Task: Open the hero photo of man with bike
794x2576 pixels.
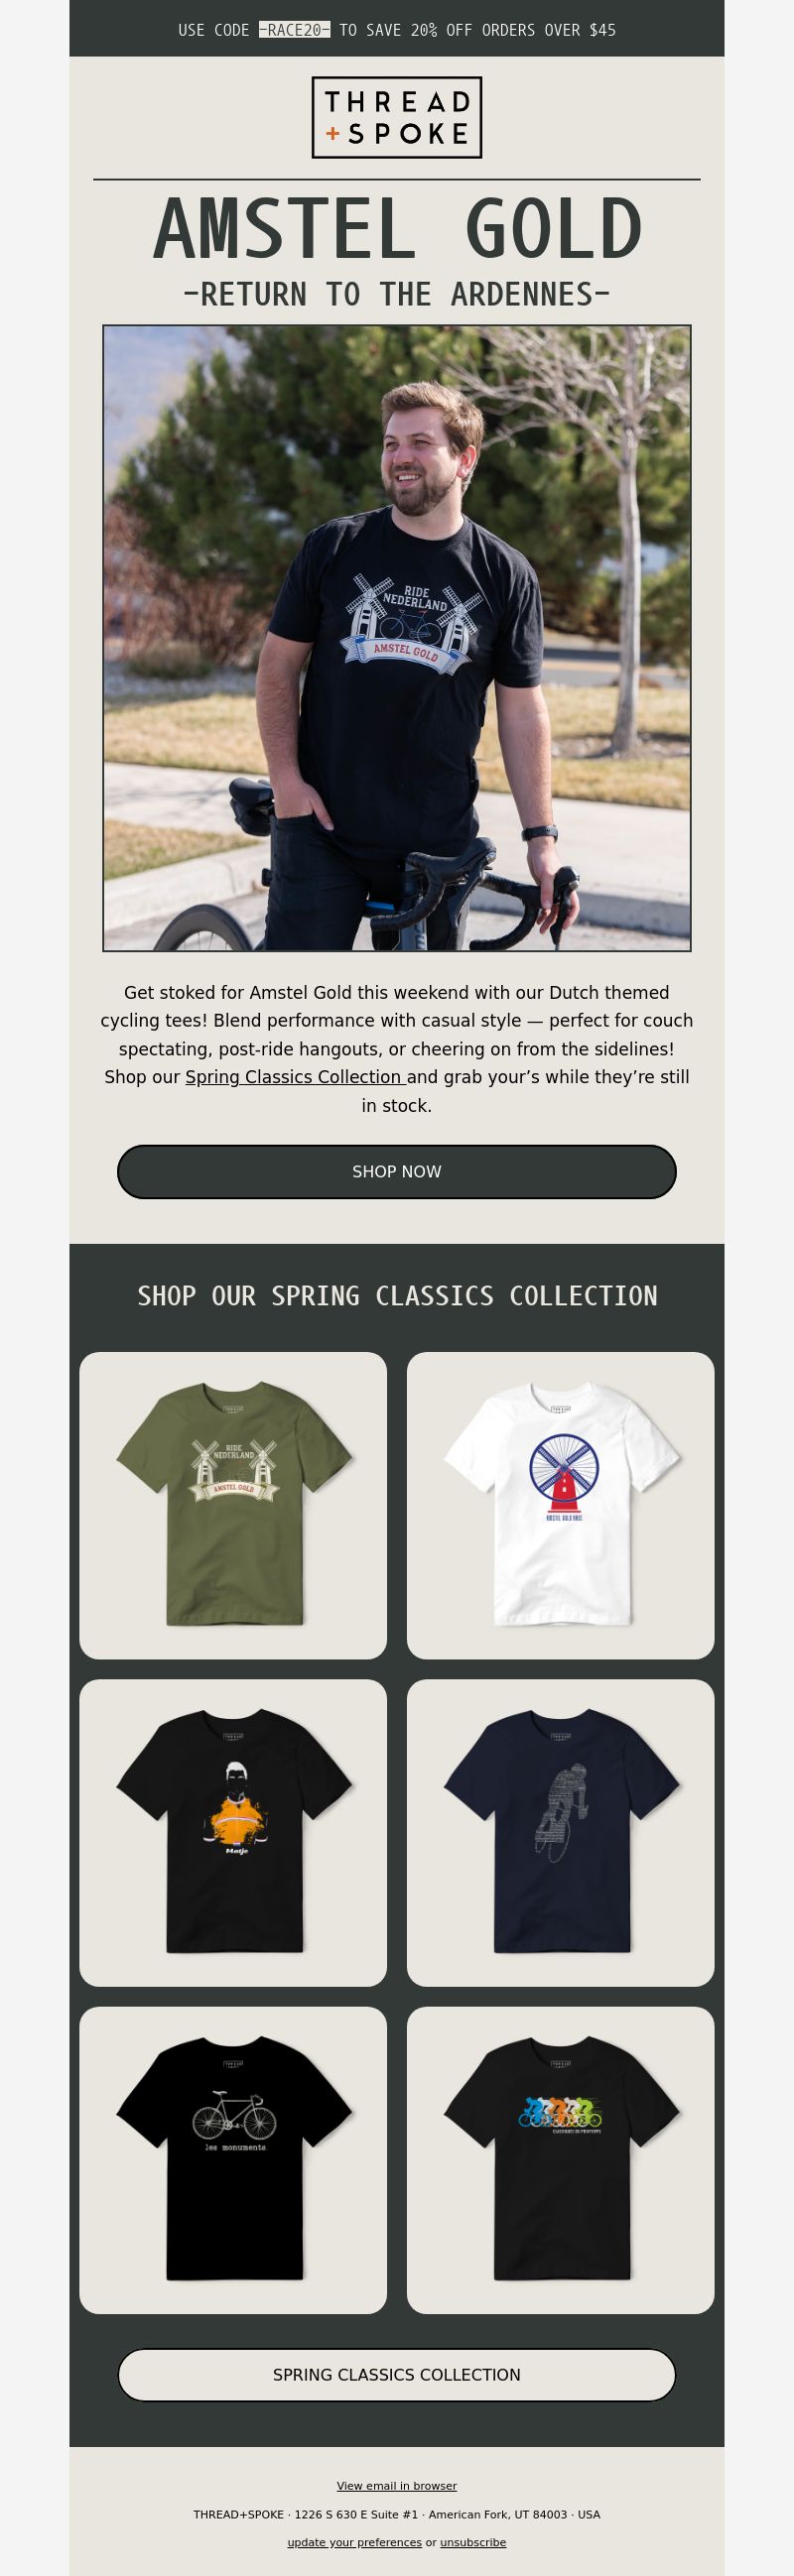Action: tap(397, 638)
